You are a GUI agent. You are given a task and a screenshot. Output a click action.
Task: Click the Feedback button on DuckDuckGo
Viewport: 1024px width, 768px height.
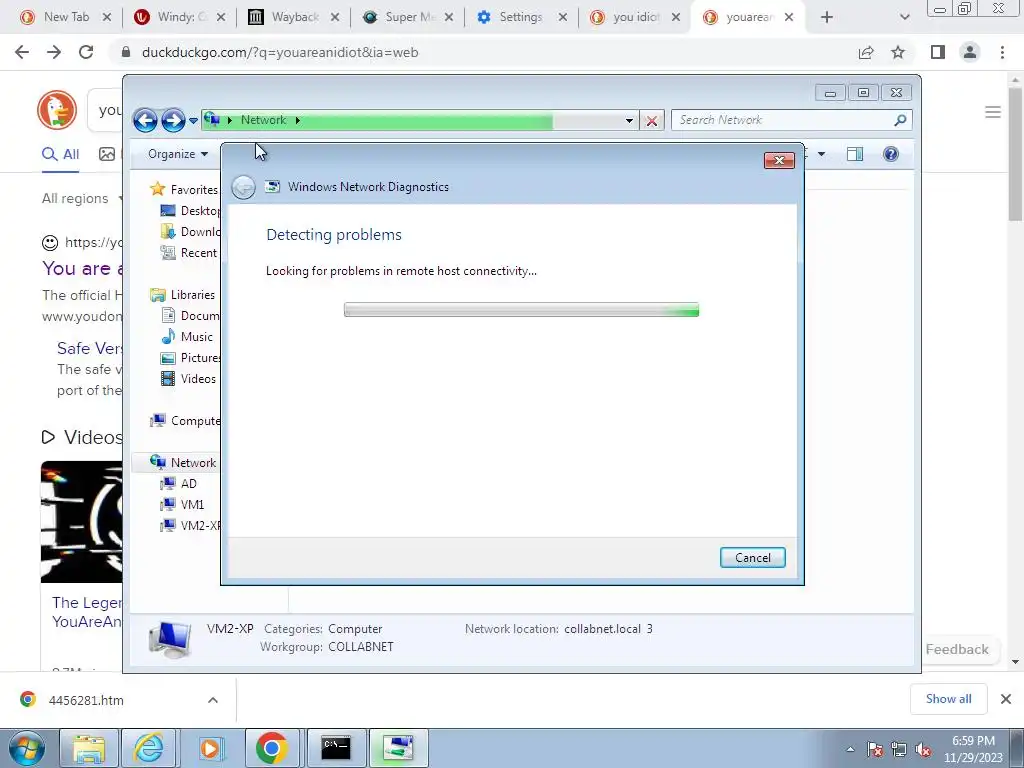tap(957, 649)
